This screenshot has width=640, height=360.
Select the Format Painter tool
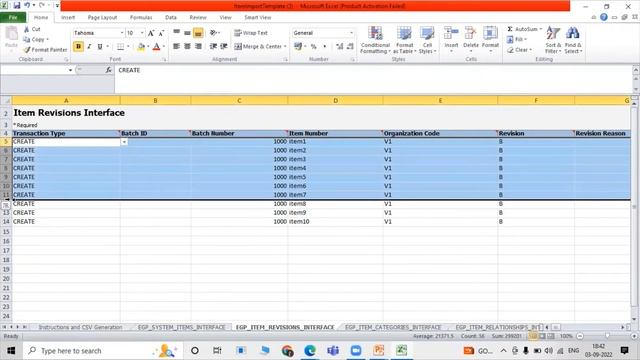click(45, 50)
